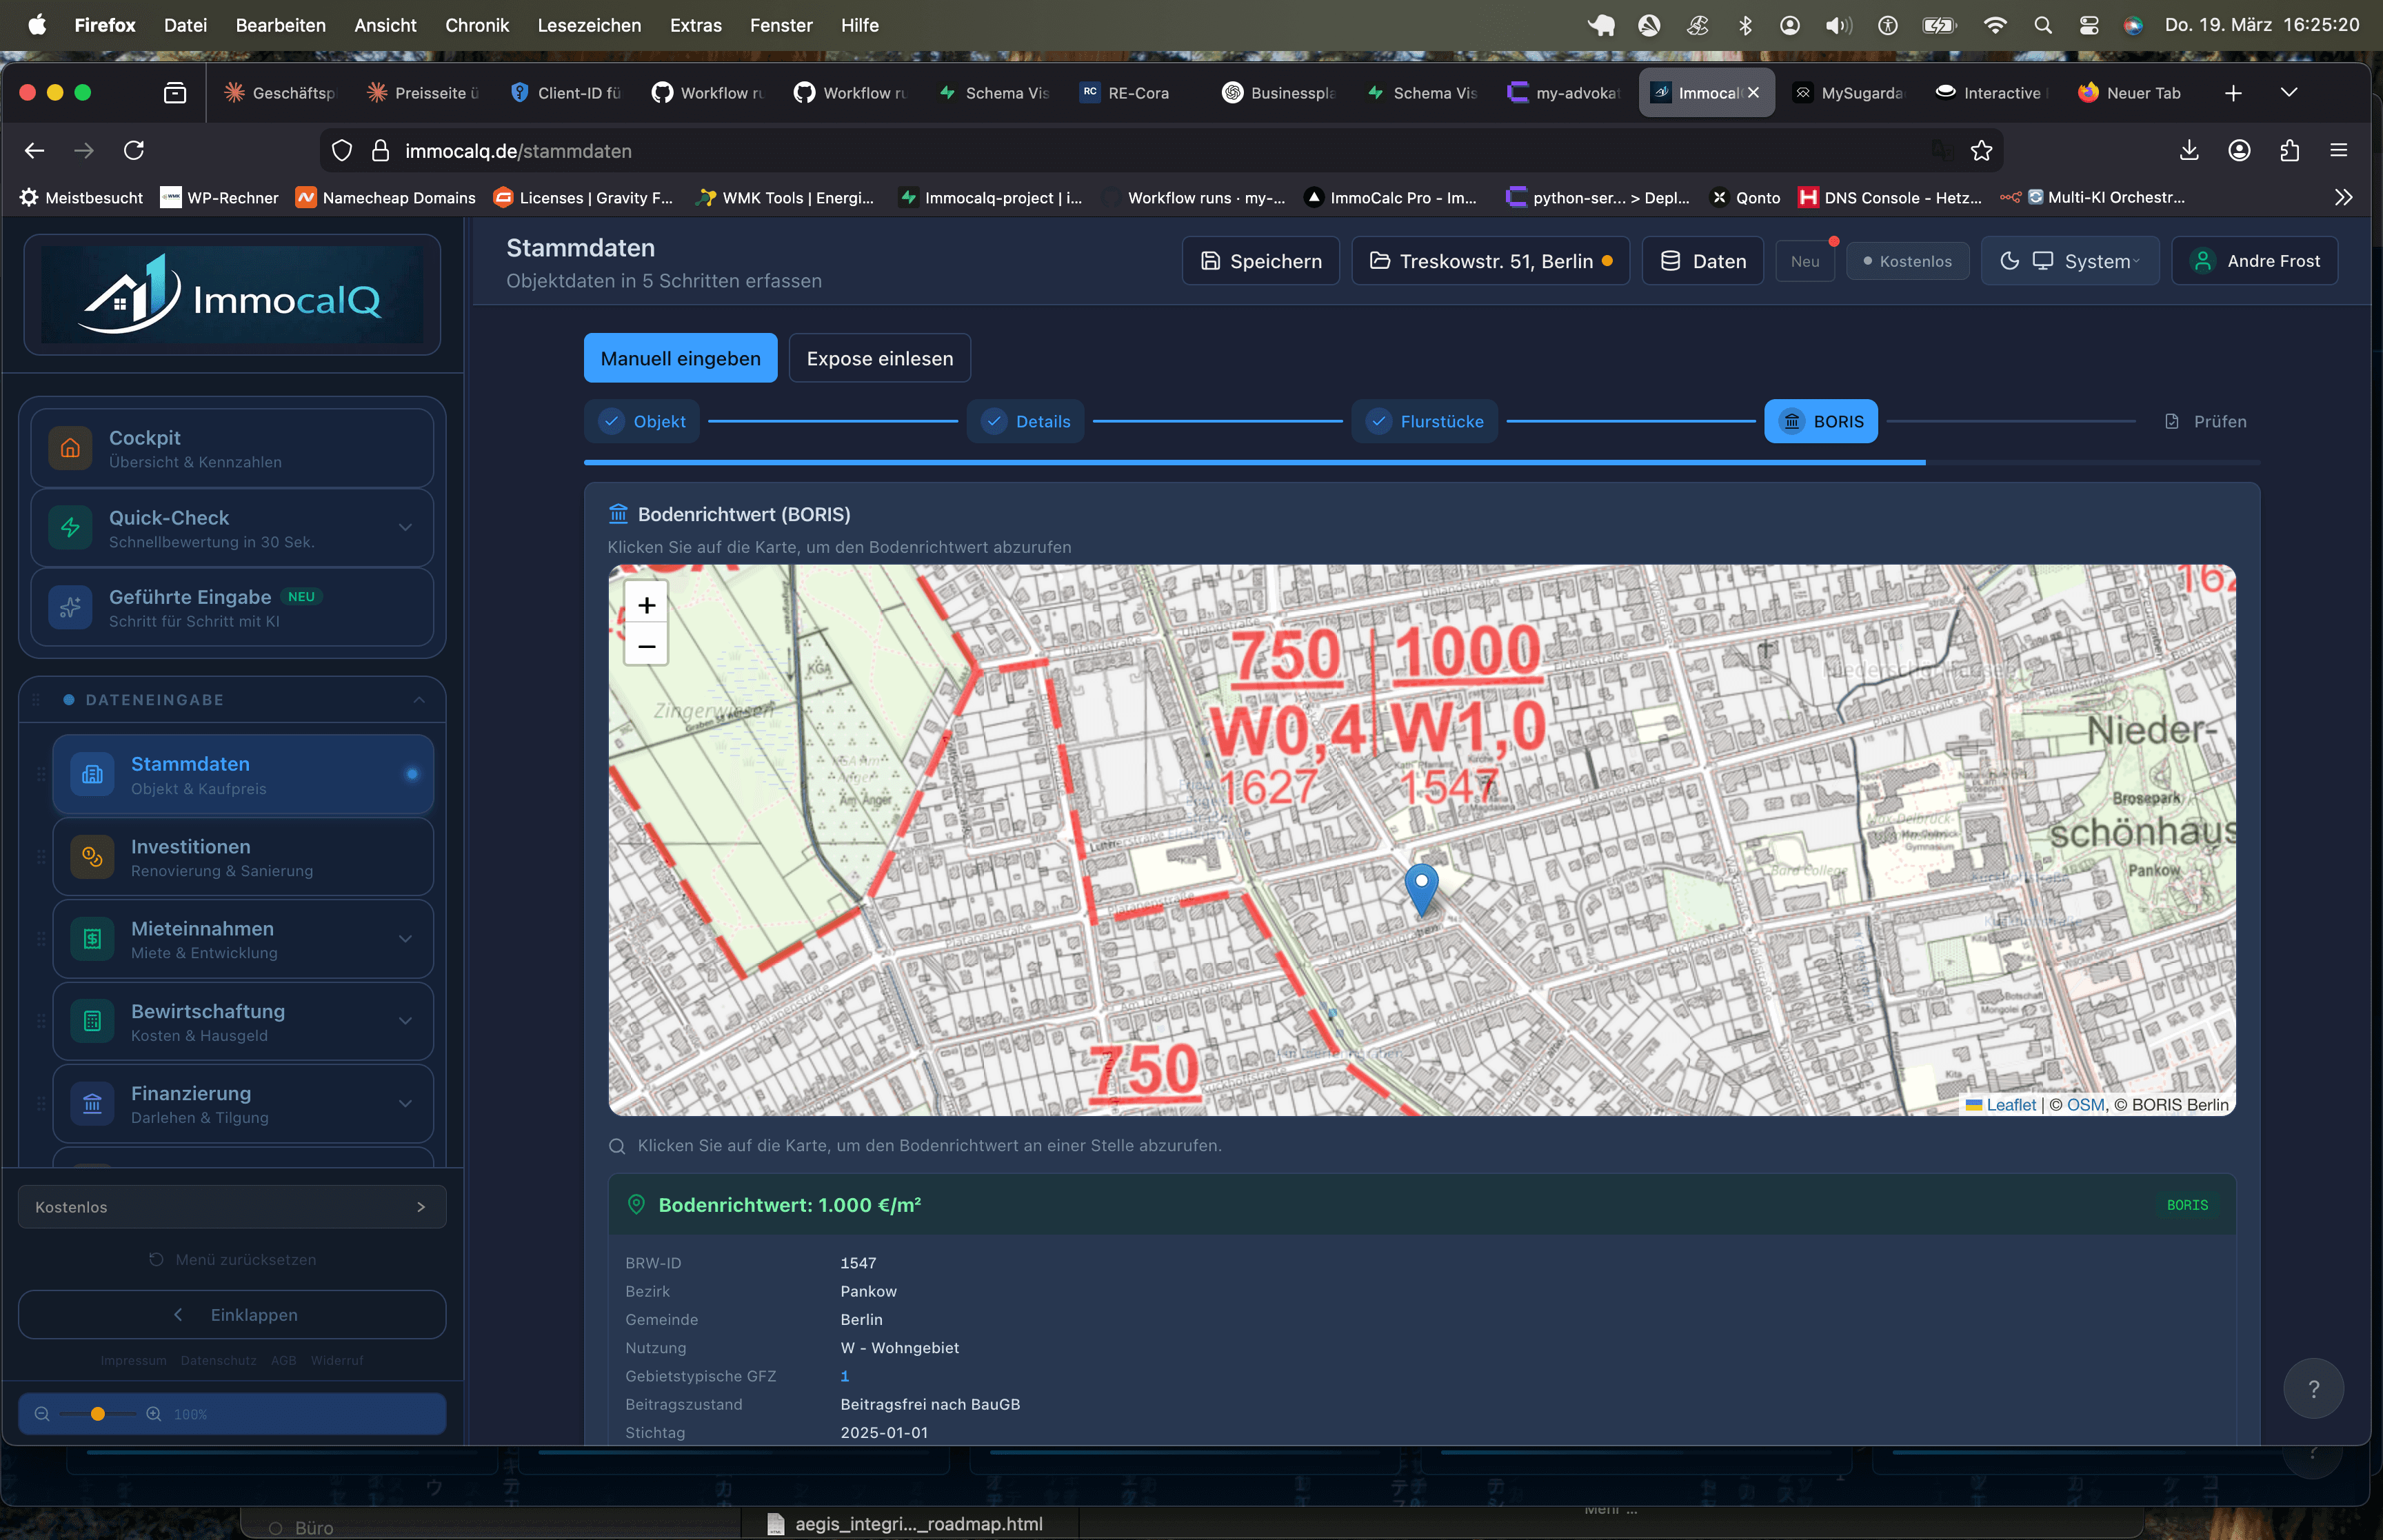Click the Mieteinnahmen receipt icon
The height and width of the screenshot is (1540, 2383).
pos(92,939)
